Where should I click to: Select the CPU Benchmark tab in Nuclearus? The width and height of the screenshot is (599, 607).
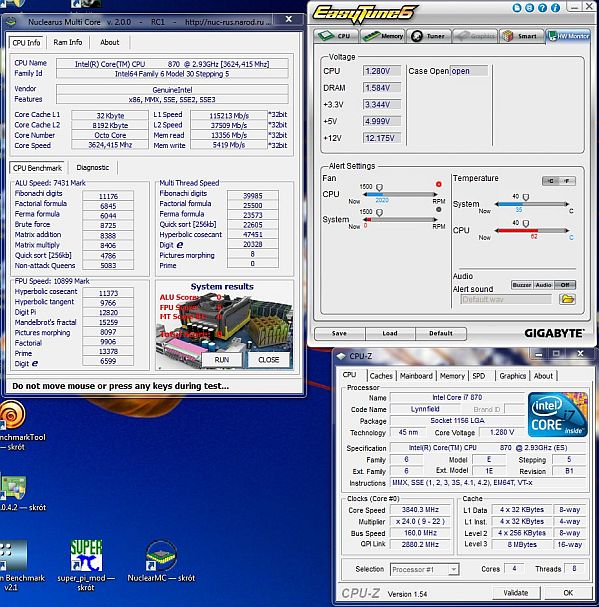pos(38,168)
